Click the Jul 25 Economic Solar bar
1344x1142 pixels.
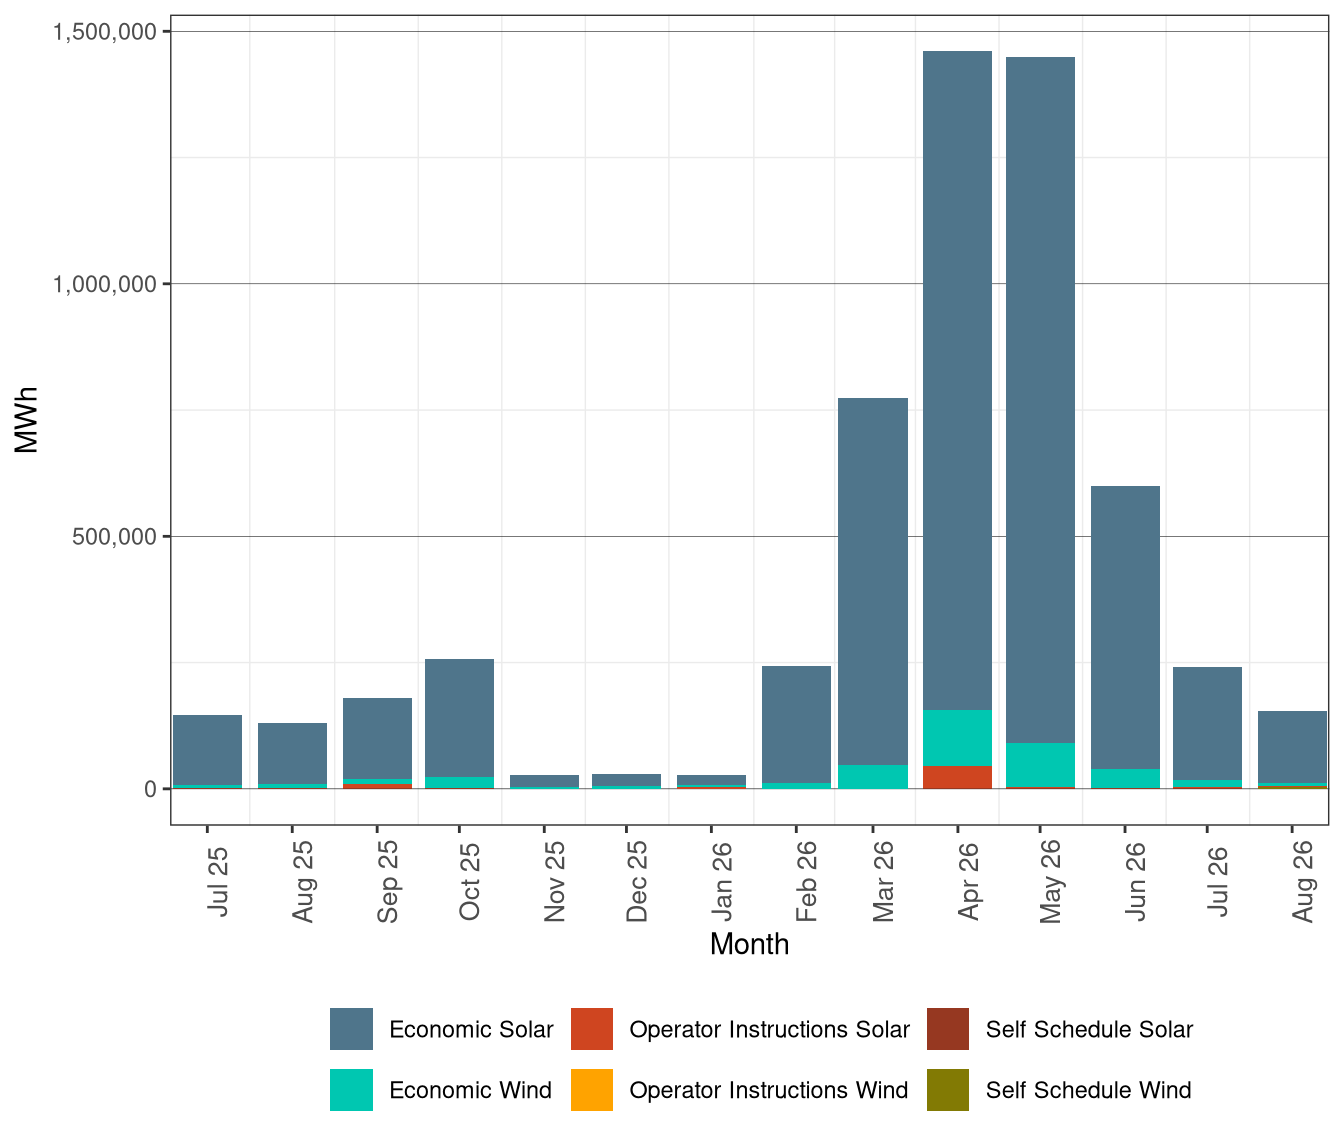pos(207,750)
